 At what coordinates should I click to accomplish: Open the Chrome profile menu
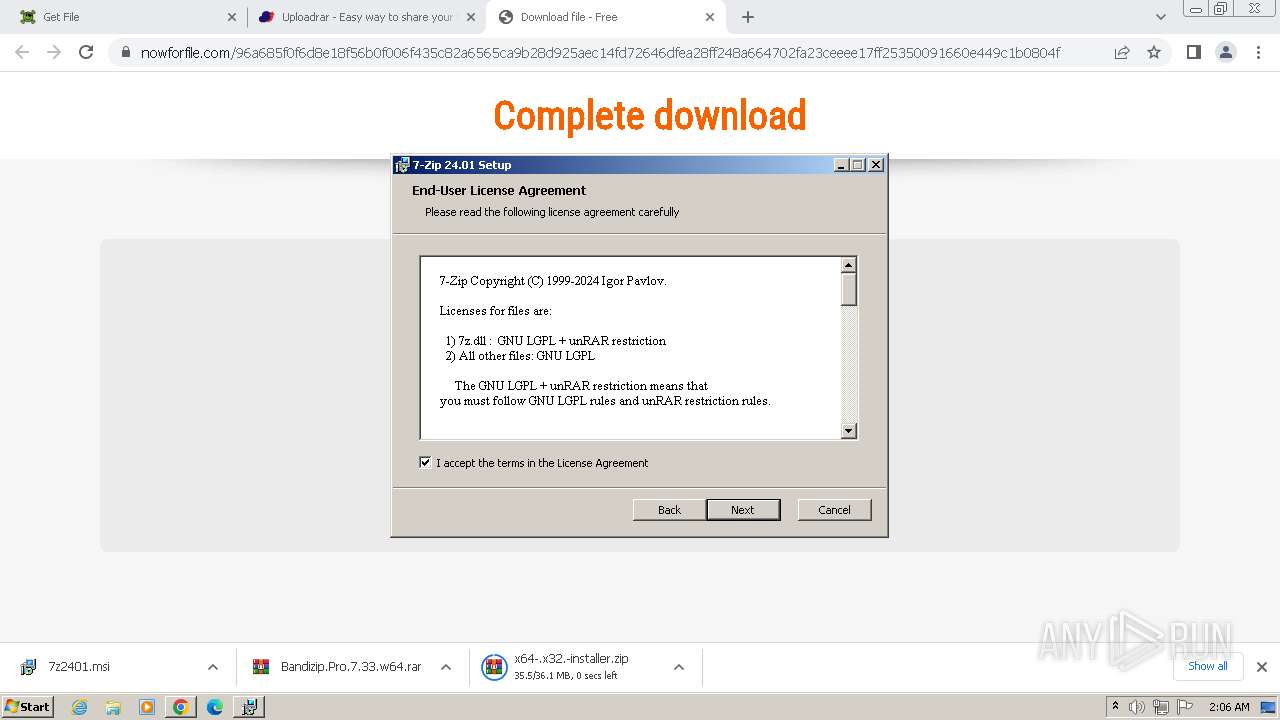[x=1226, y=52]
